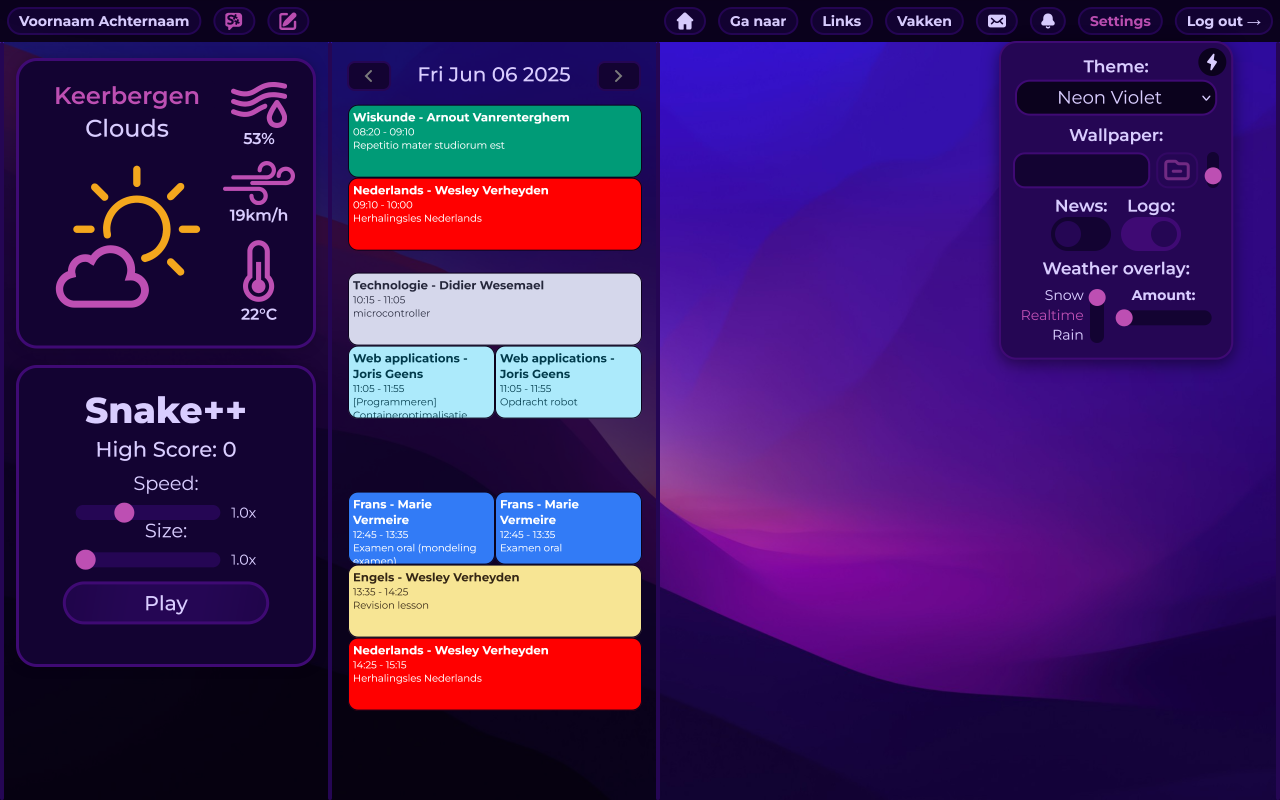The height and width of the screenshot is (800, 1280).
Task: Click the lightning bolt icon in settings panel
Action: click(x=1212, y=62)
